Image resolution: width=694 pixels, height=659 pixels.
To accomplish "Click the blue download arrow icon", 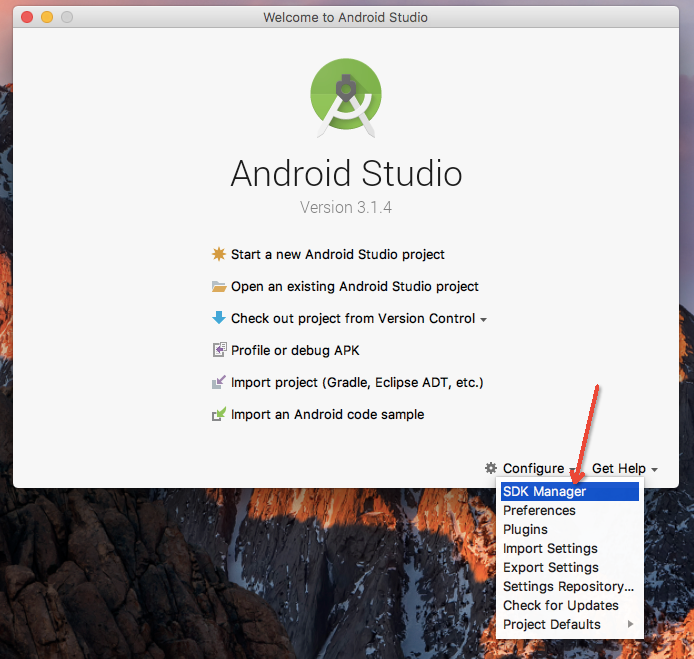I will (x=219, y=318).
